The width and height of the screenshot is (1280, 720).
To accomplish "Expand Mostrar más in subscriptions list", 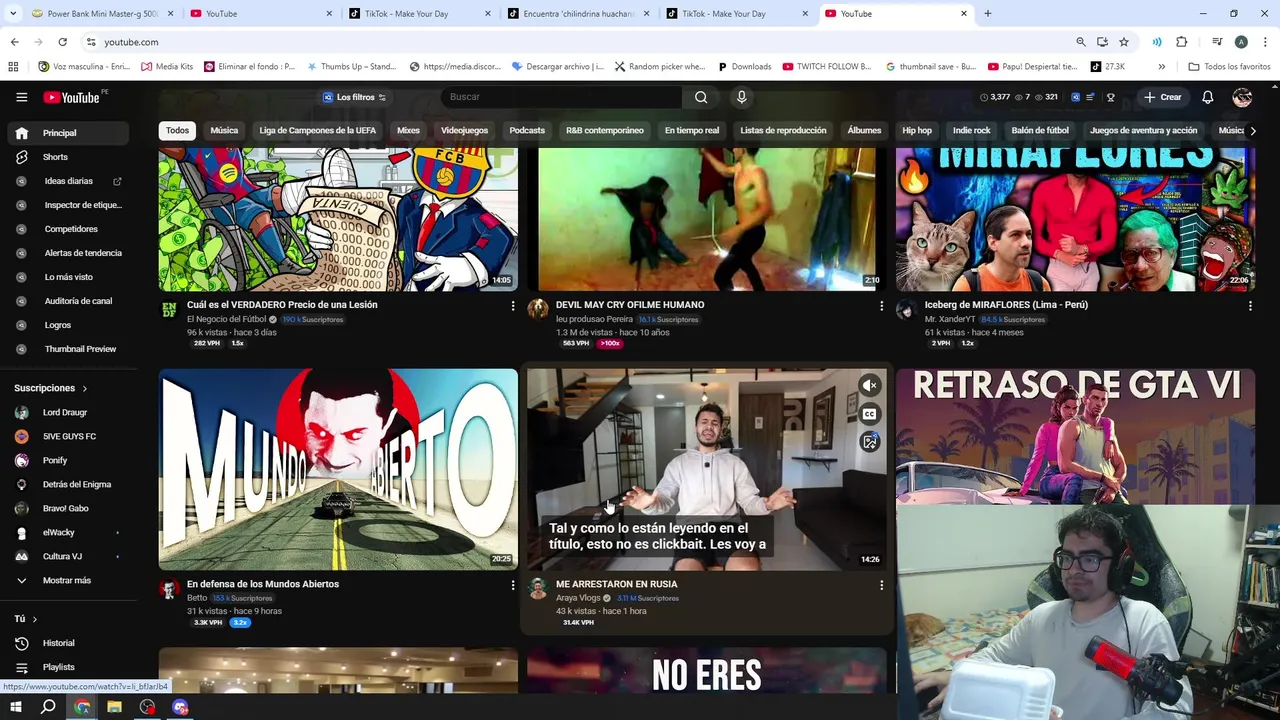I will point(68,581).
